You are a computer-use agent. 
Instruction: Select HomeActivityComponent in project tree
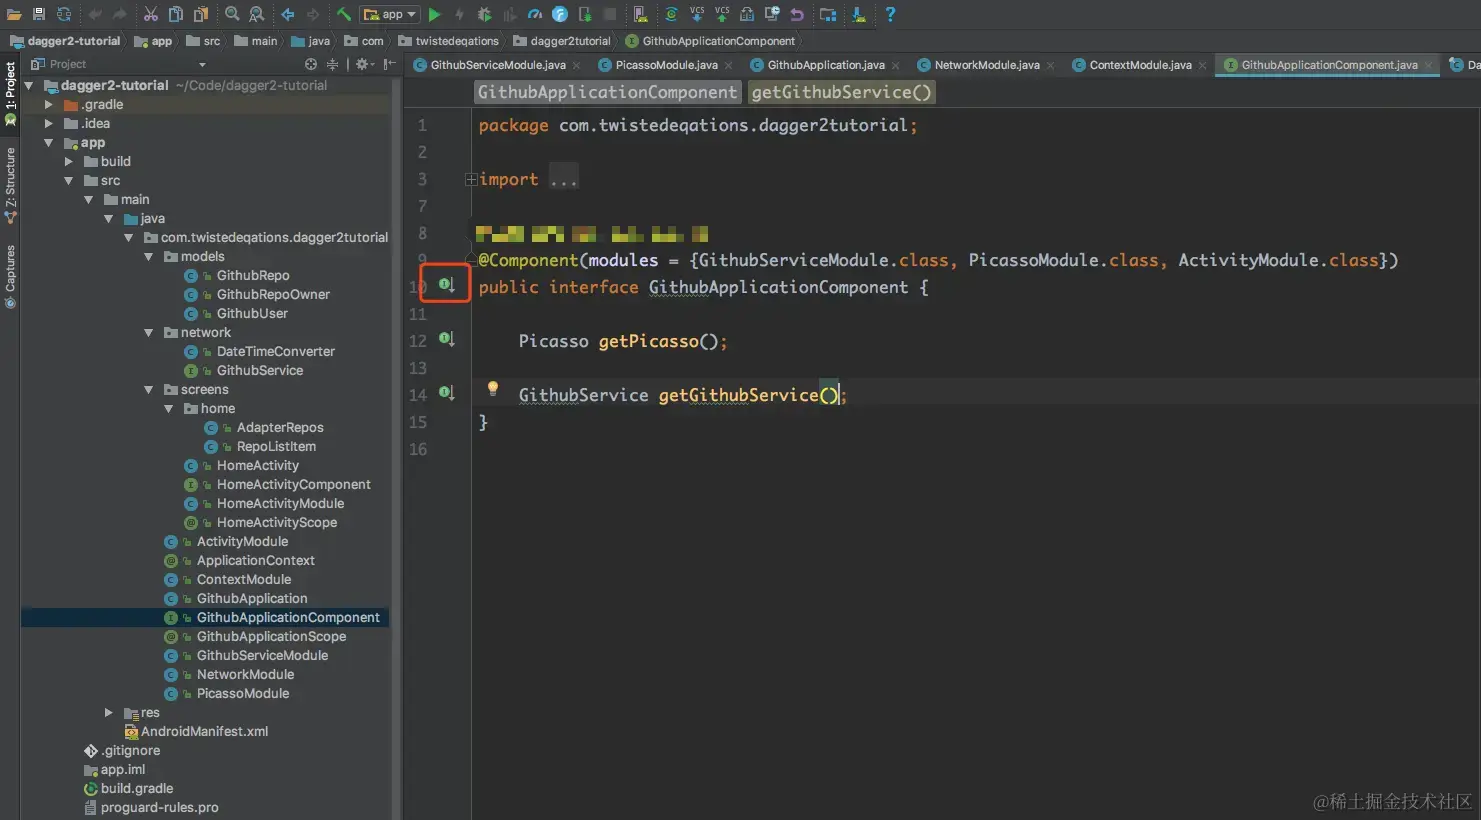[294, 484]
